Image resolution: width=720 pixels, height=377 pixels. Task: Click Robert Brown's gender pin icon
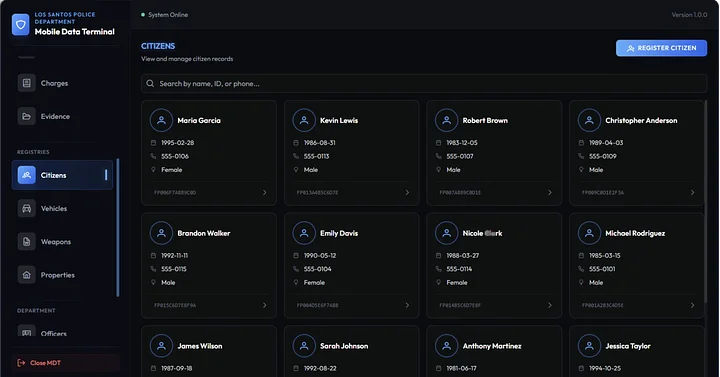click(439, 169)
